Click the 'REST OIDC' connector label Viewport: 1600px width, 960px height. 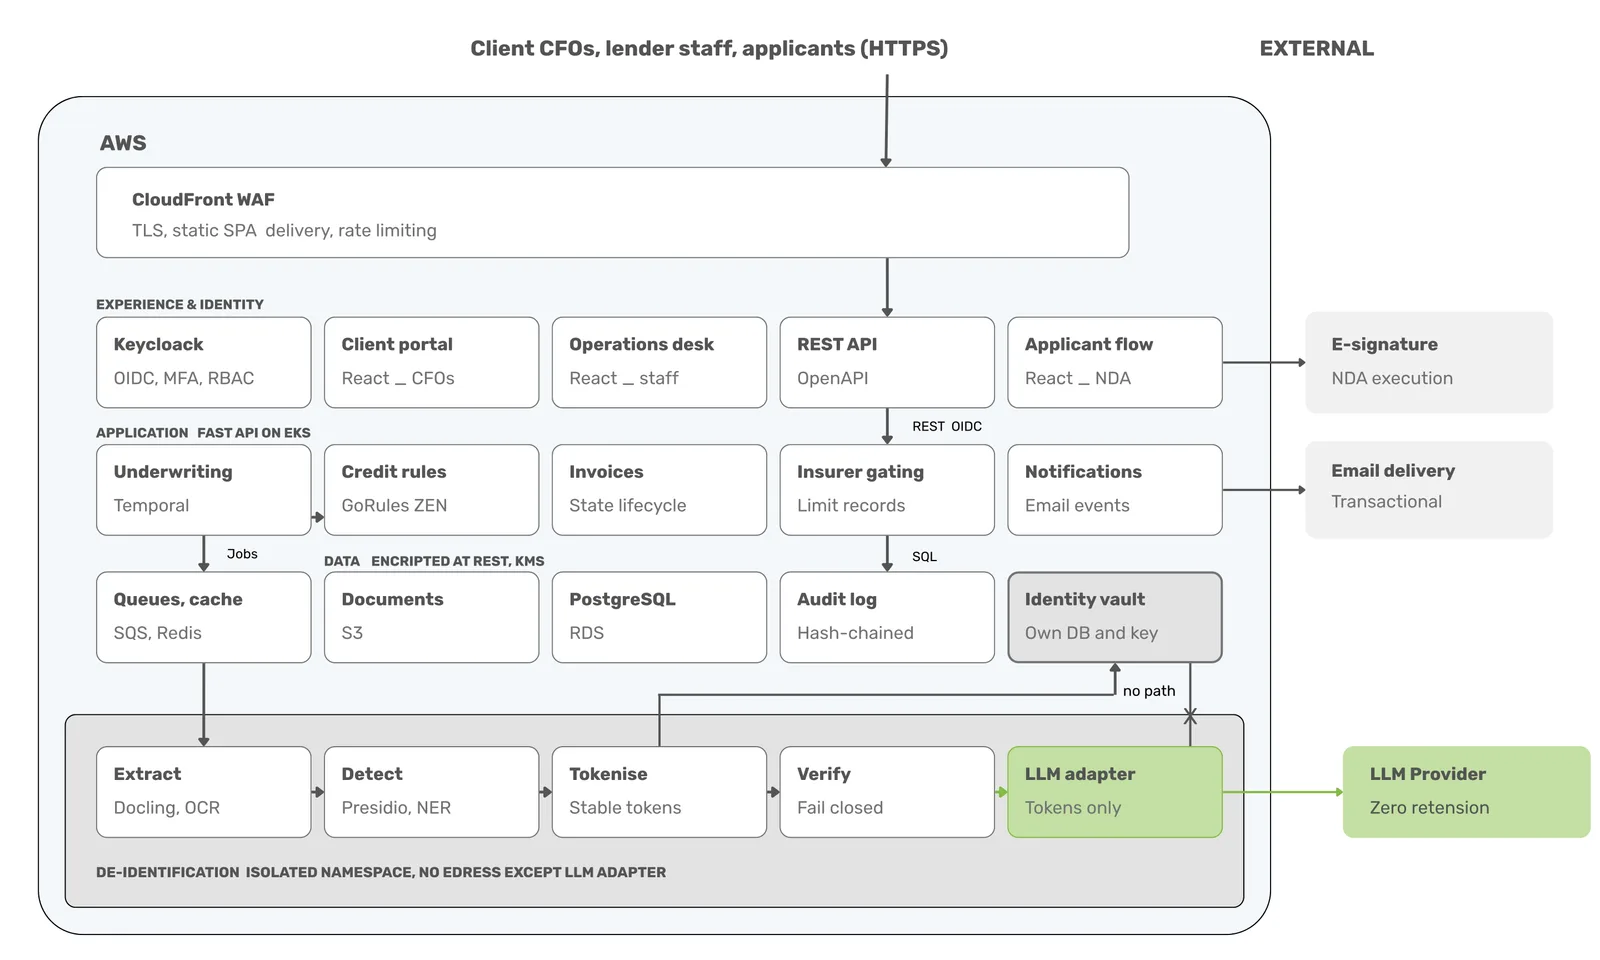946,426
